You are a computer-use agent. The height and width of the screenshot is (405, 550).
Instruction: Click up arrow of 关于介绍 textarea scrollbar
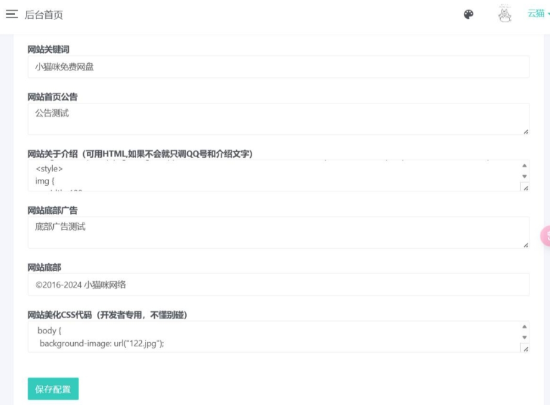[524, 166]
